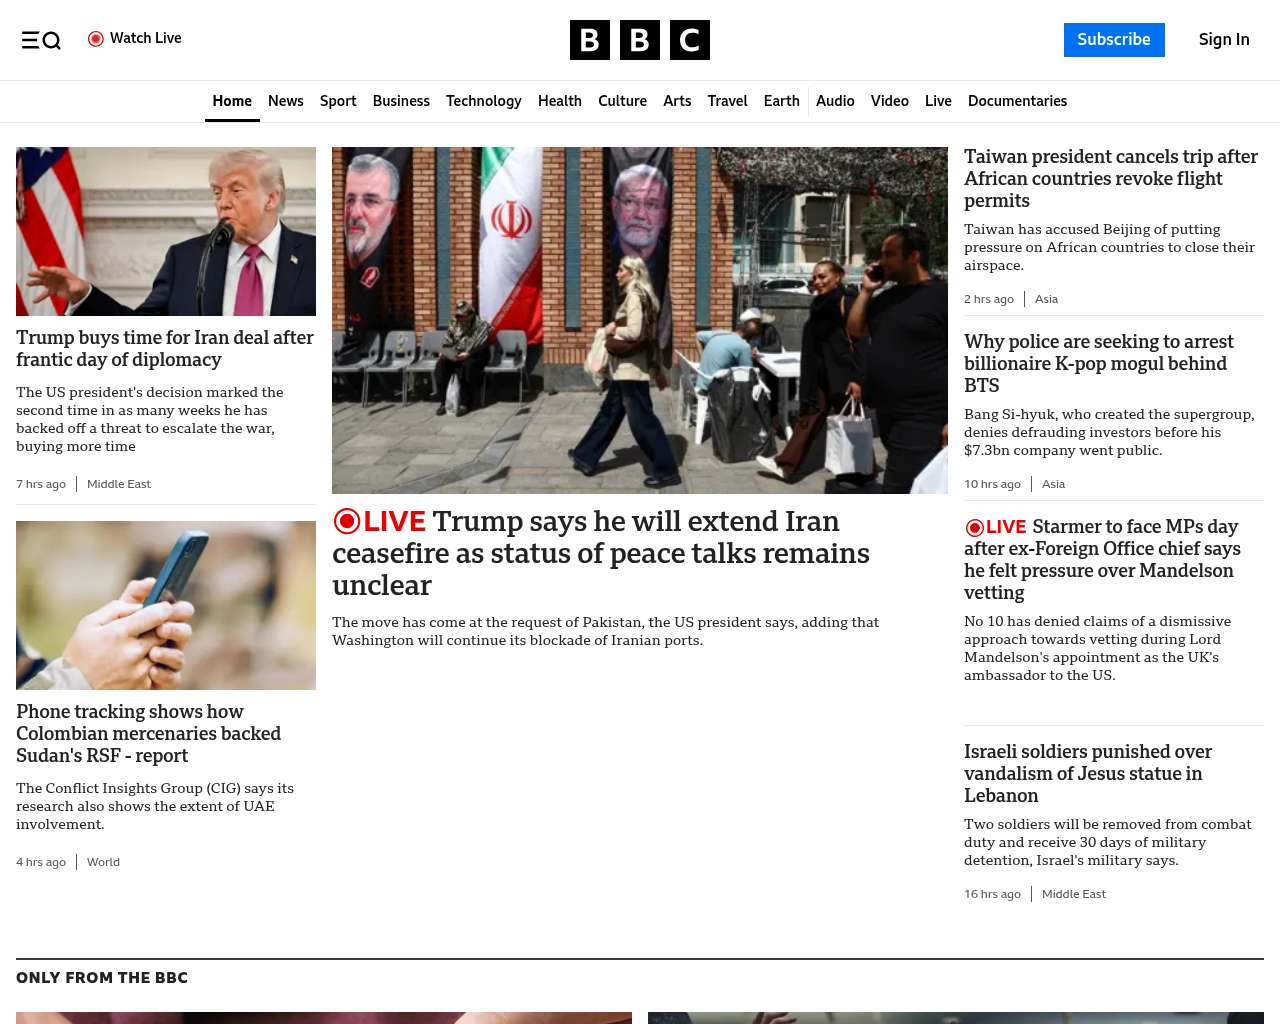Open the Colombian mercenaries phone tracking headline
This screenshot has width=1280, height=1024.
[x=148, y=734]
